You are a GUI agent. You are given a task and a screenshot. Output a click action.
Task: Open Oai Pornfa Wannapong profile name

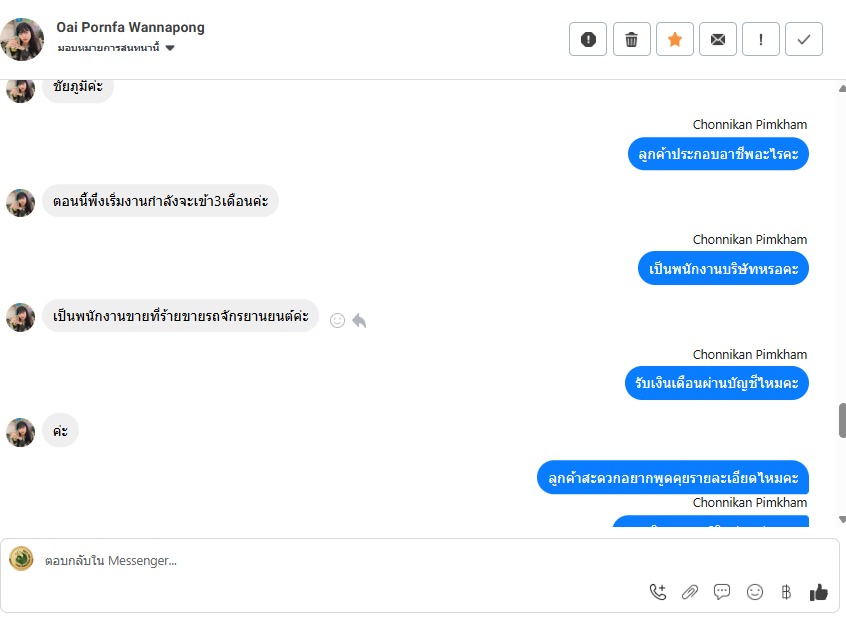tap(131, 28)
